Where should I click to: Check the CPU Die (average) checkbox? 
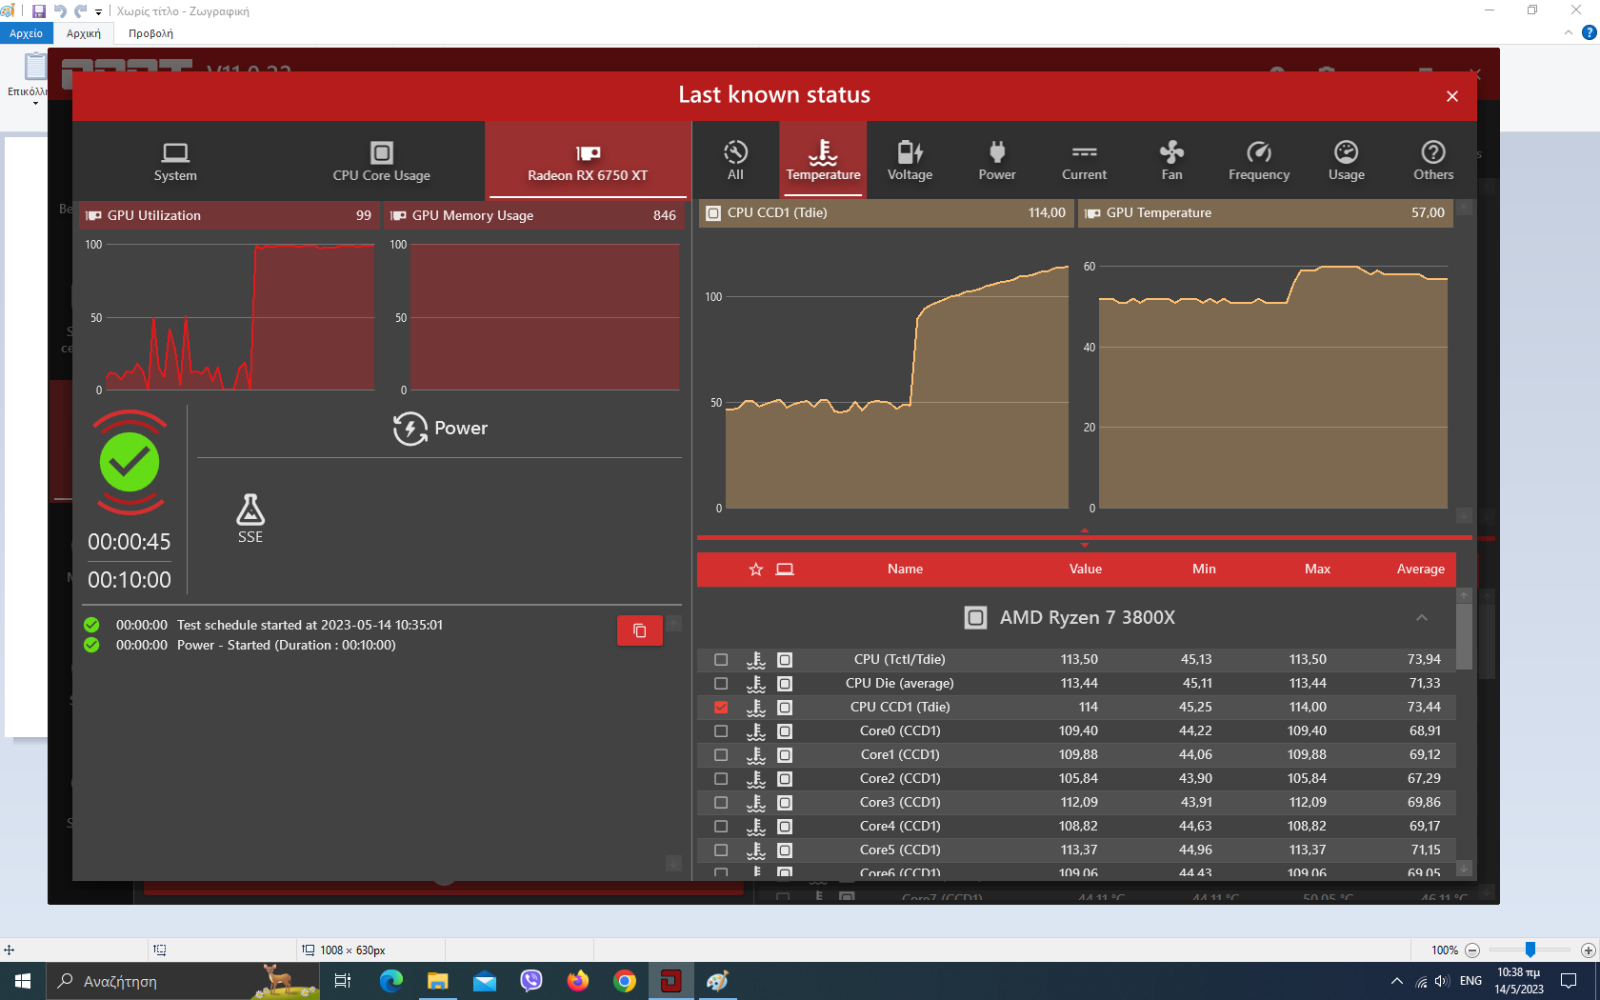(721, 683)
